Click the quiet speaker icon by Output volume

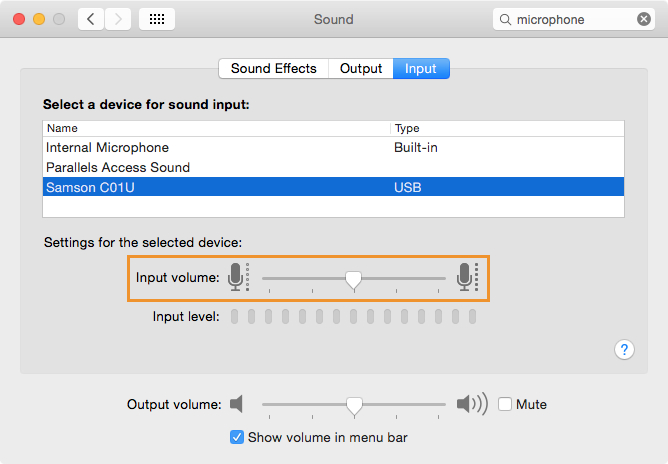[x=236, y=403]
